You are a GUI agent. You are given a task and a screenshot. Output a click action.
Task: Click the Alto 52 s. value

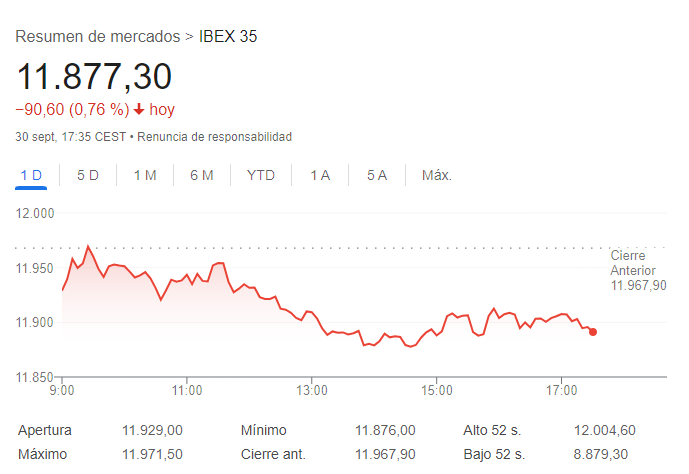(605, 430)
